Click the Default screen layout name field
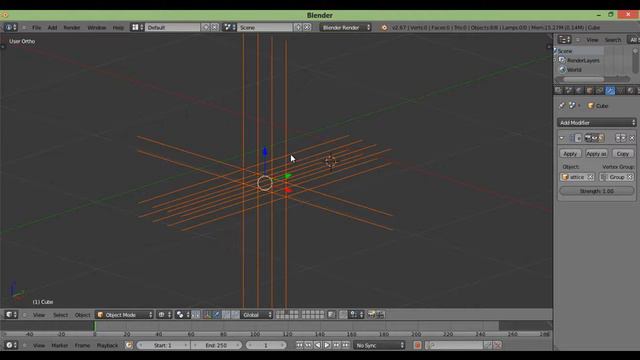The width and height of the screenshot is (640, 360). click(x=173, y=27)
